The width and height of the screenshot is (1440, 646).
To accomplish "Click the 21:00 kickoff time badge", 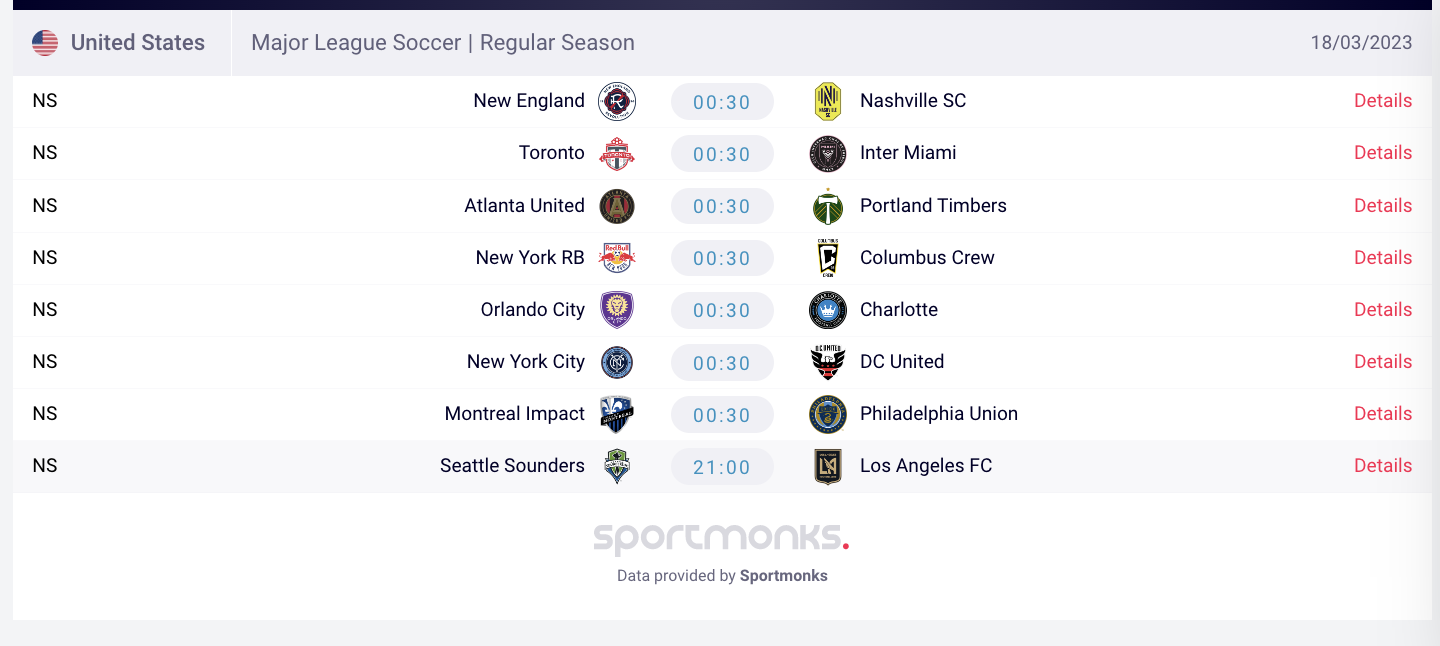I will (x=722, y=467).
